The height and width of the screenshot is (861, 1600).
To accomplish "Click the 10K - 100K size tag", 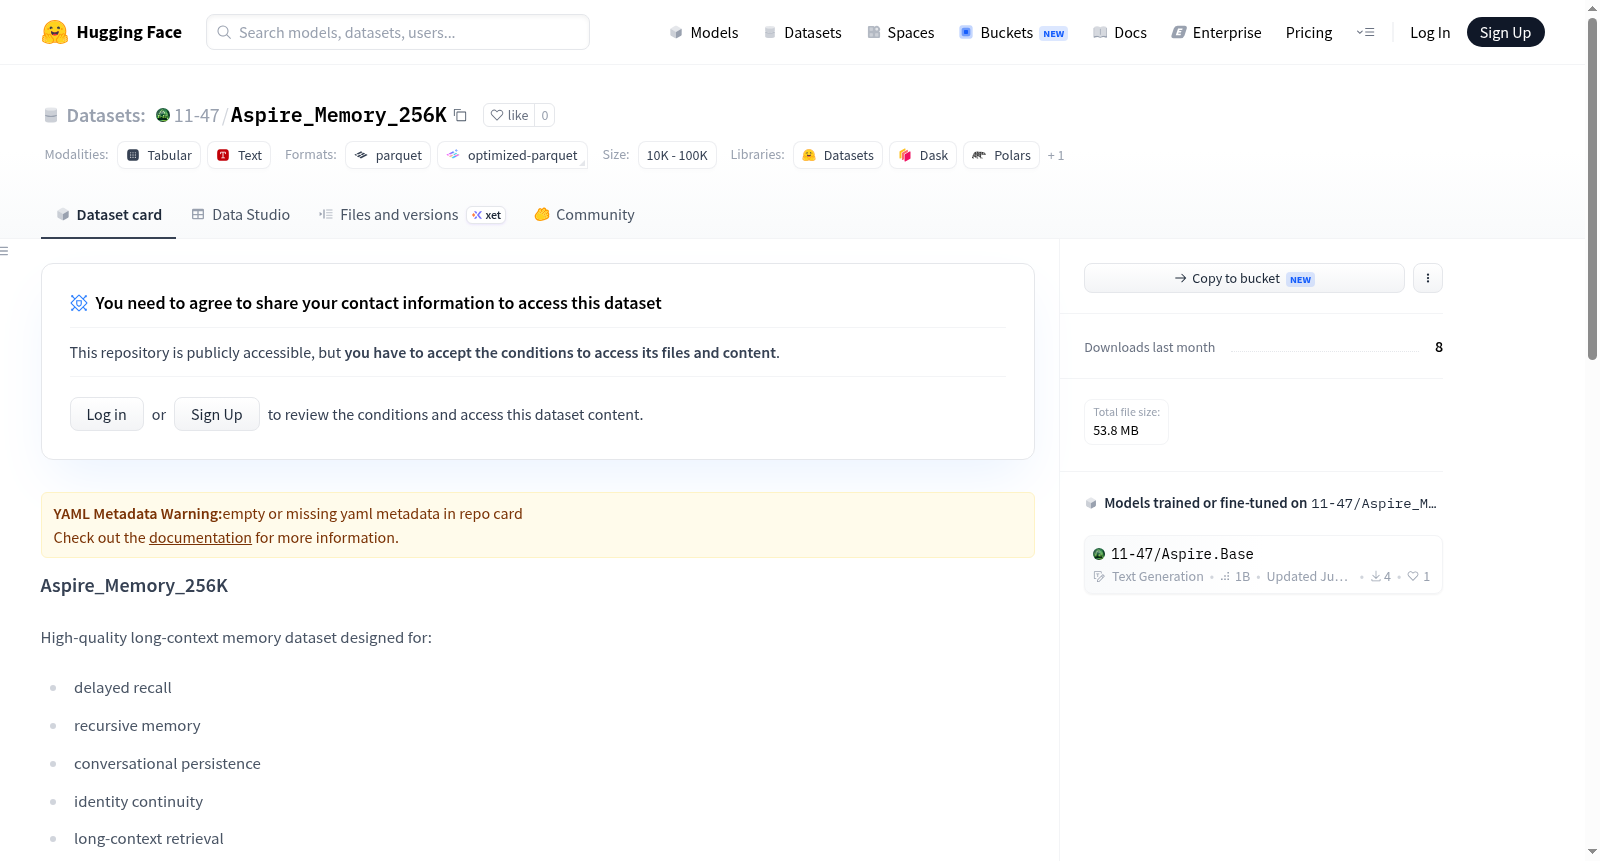I will pyautogui.click(x=677, y=155).
